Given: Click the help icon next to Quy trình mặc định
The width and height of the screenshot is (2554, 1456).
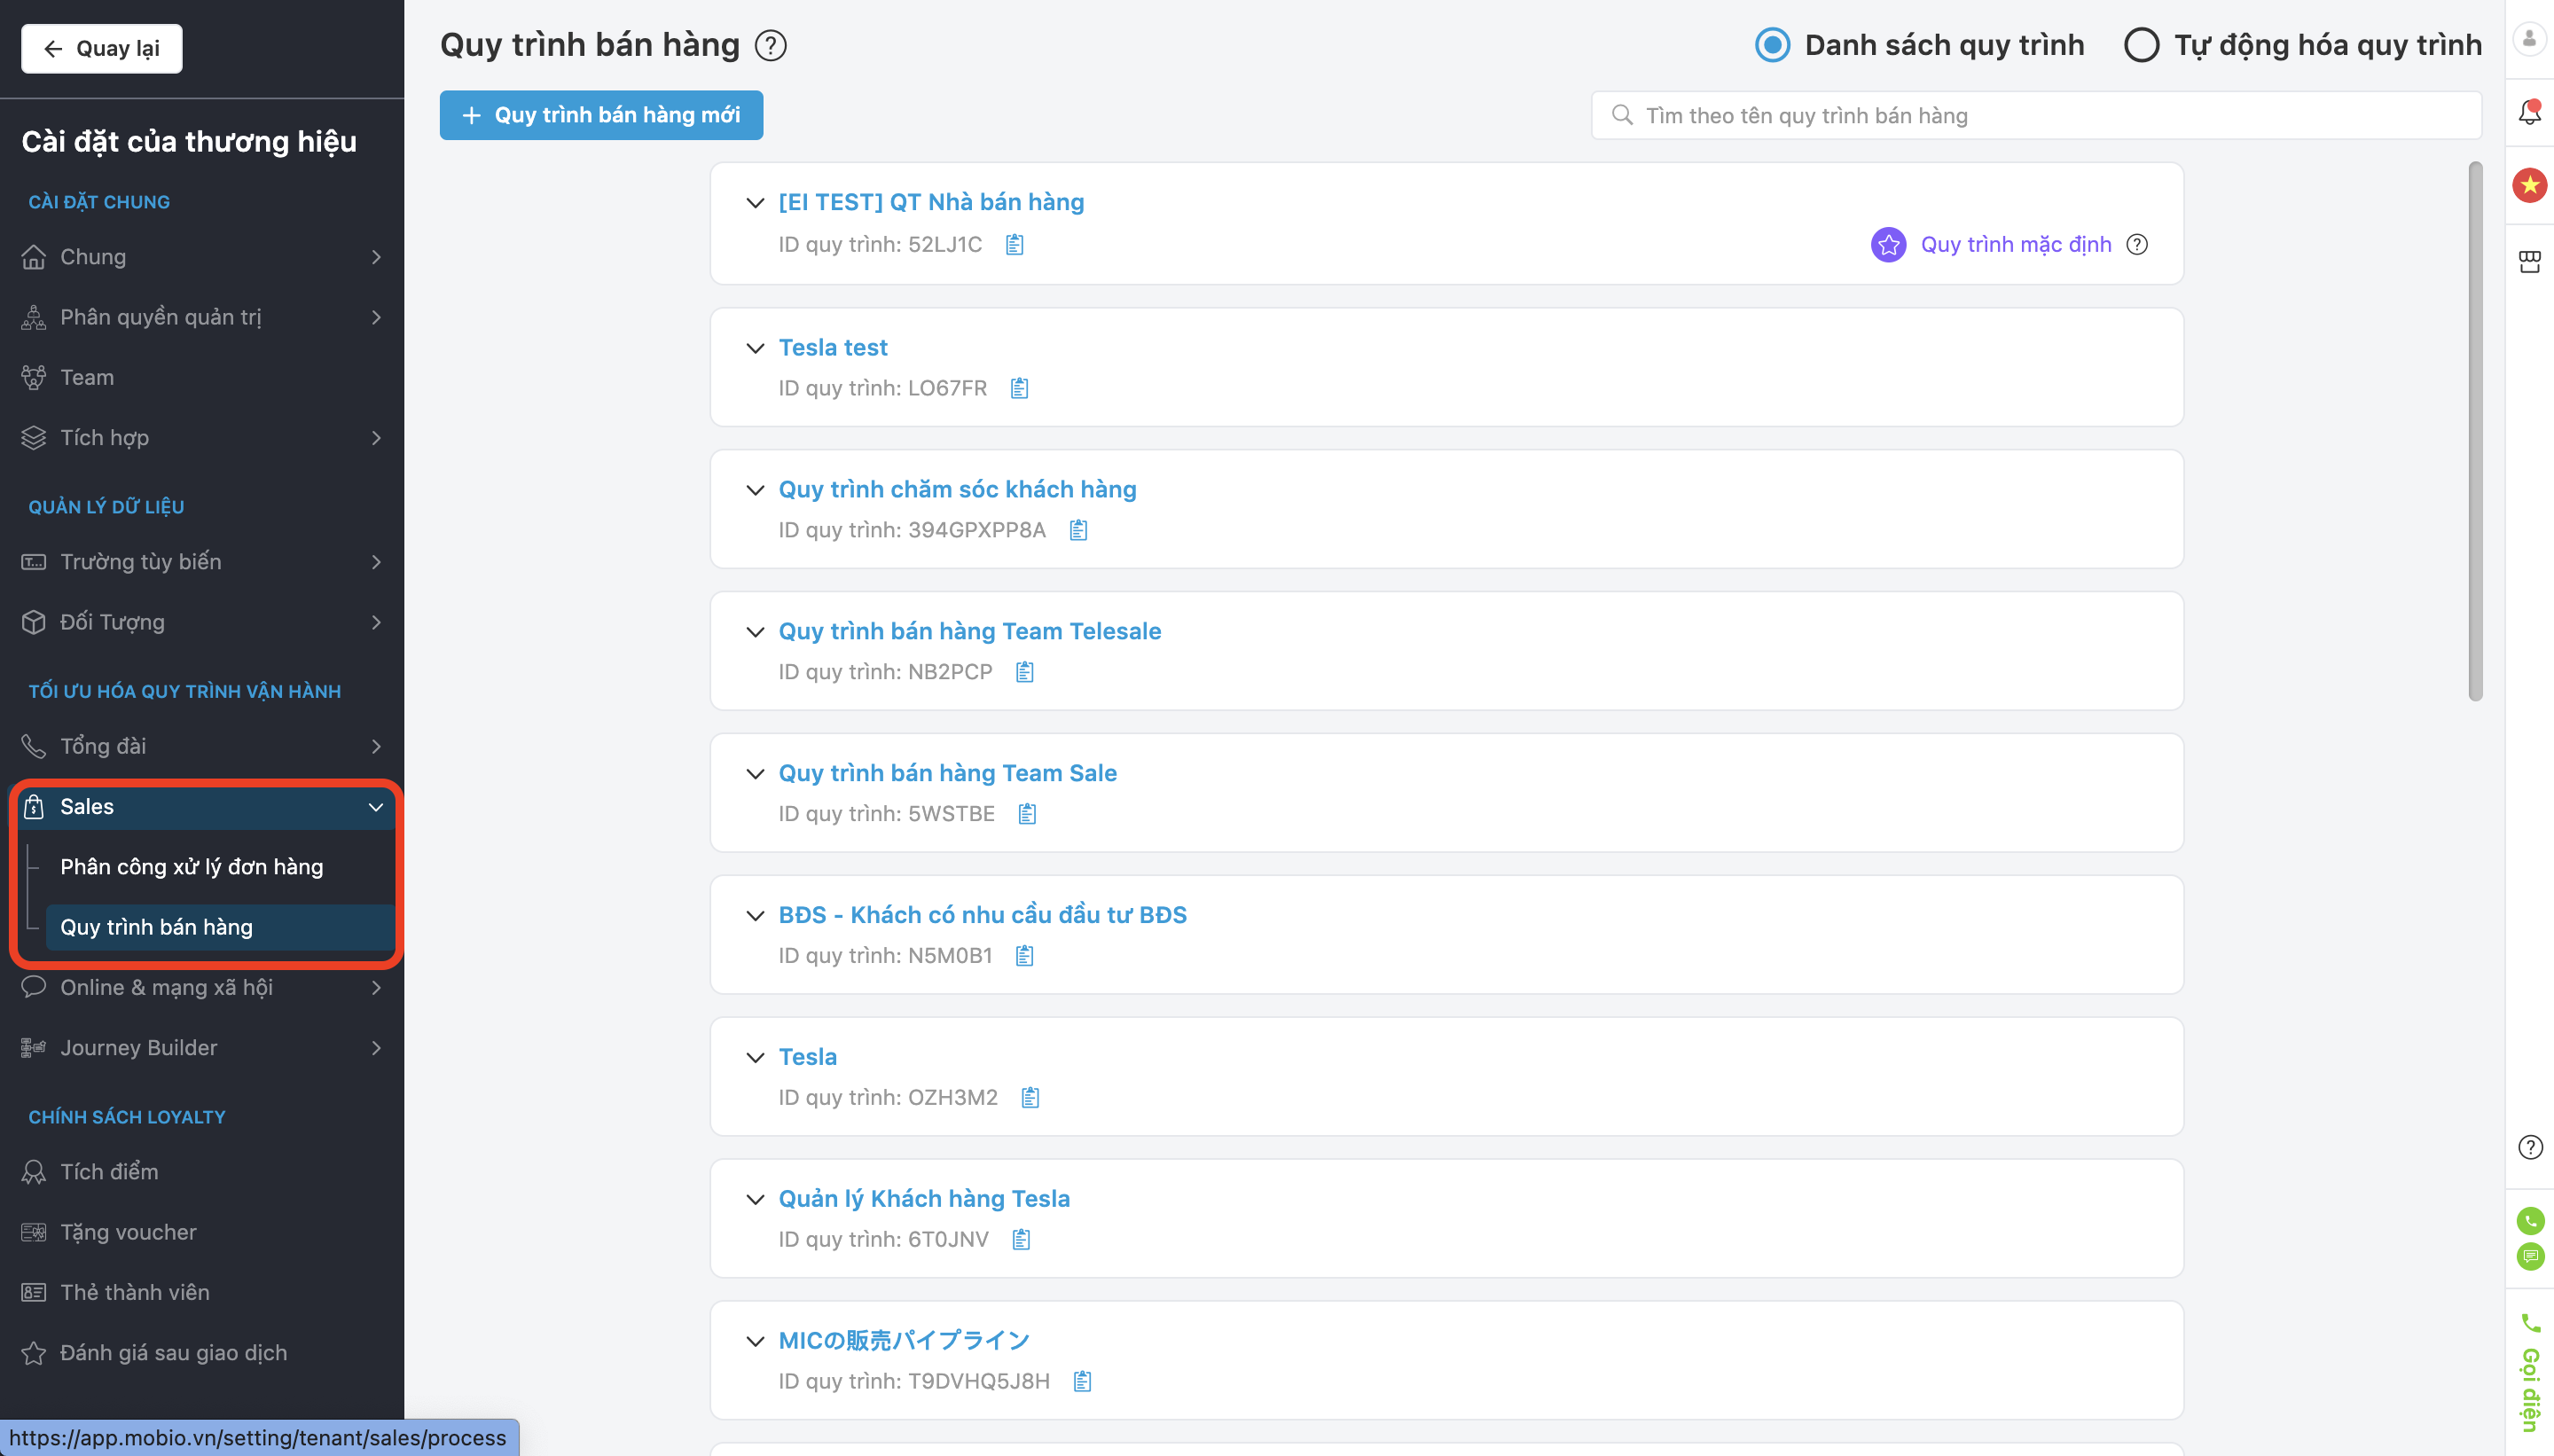Looking at the screenshot, I should 2137,245.
